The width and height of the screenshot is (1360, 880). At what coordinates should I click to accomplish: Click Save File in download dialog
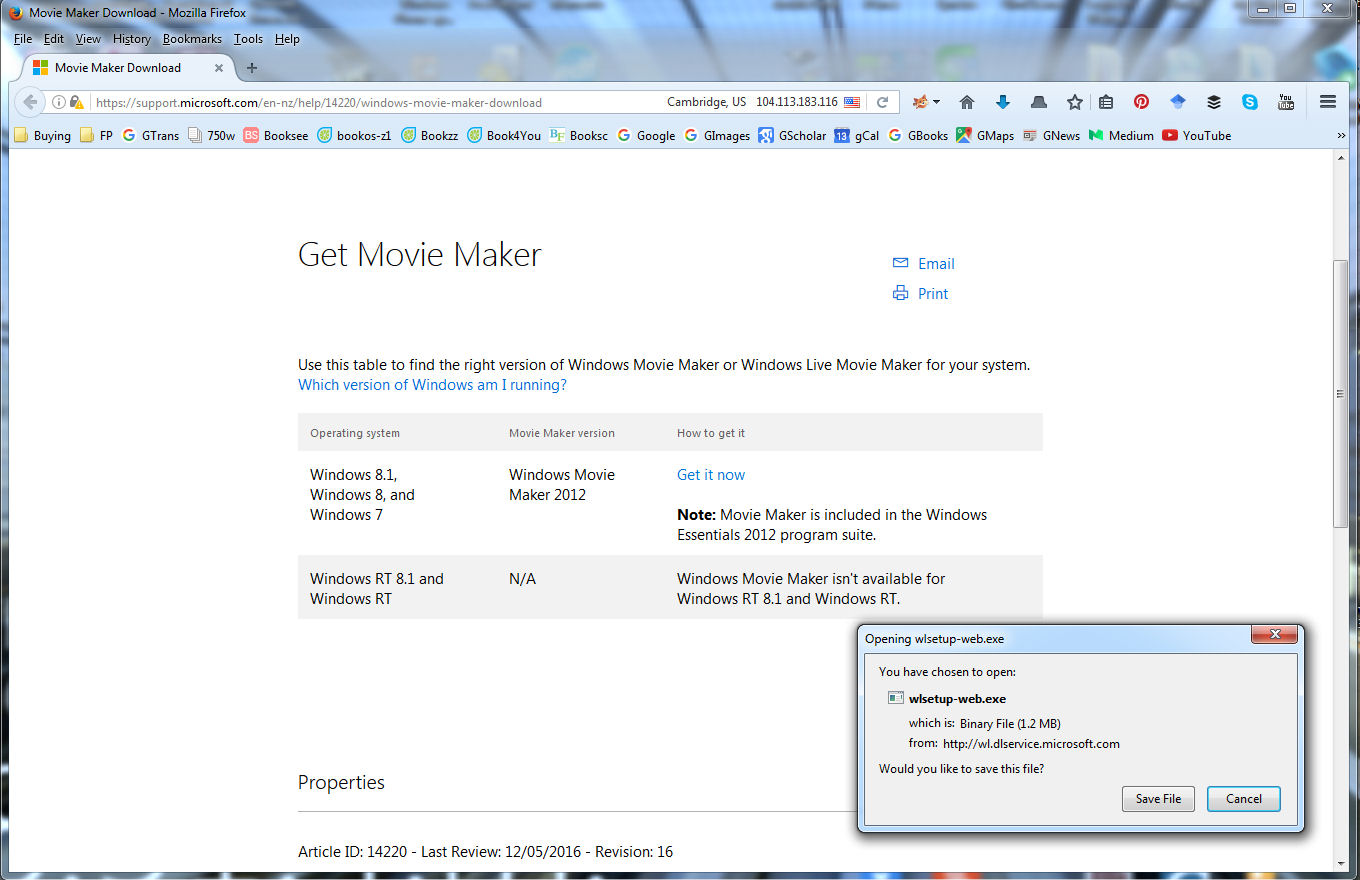(1158, 799)
